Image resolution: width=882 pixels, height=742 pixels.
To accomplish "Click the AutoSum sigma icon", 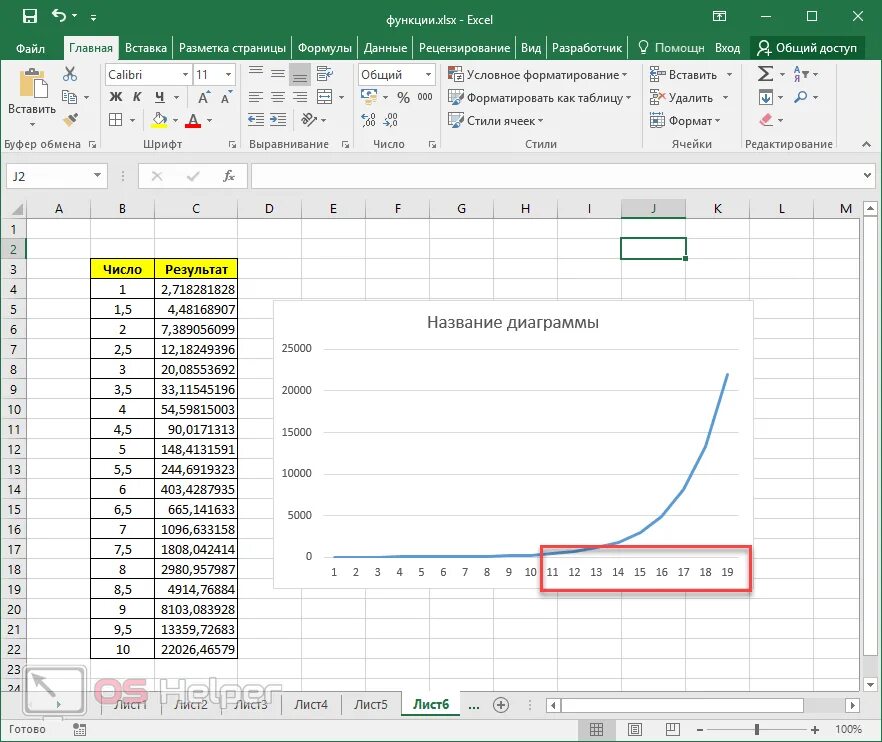I will pyautogui.click(x=765, y=74).
